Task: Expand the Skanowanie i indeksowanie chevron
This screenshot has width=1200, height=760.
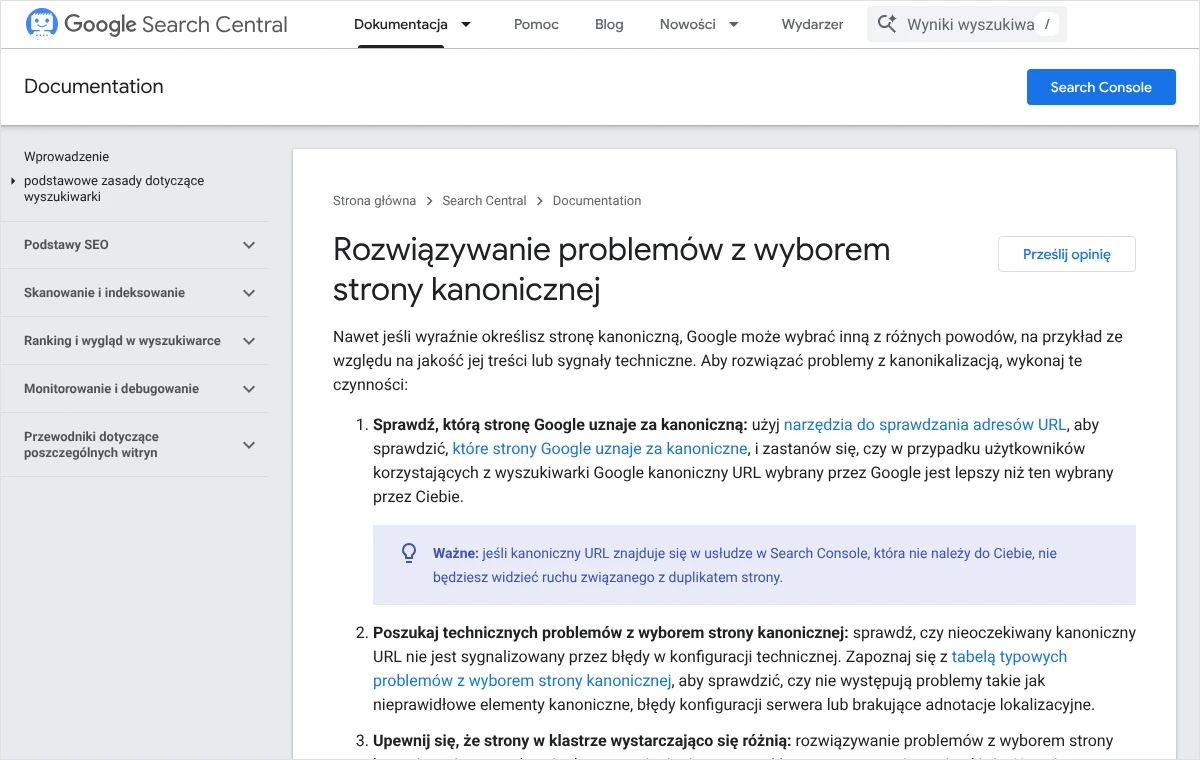Action: [249, 293]
